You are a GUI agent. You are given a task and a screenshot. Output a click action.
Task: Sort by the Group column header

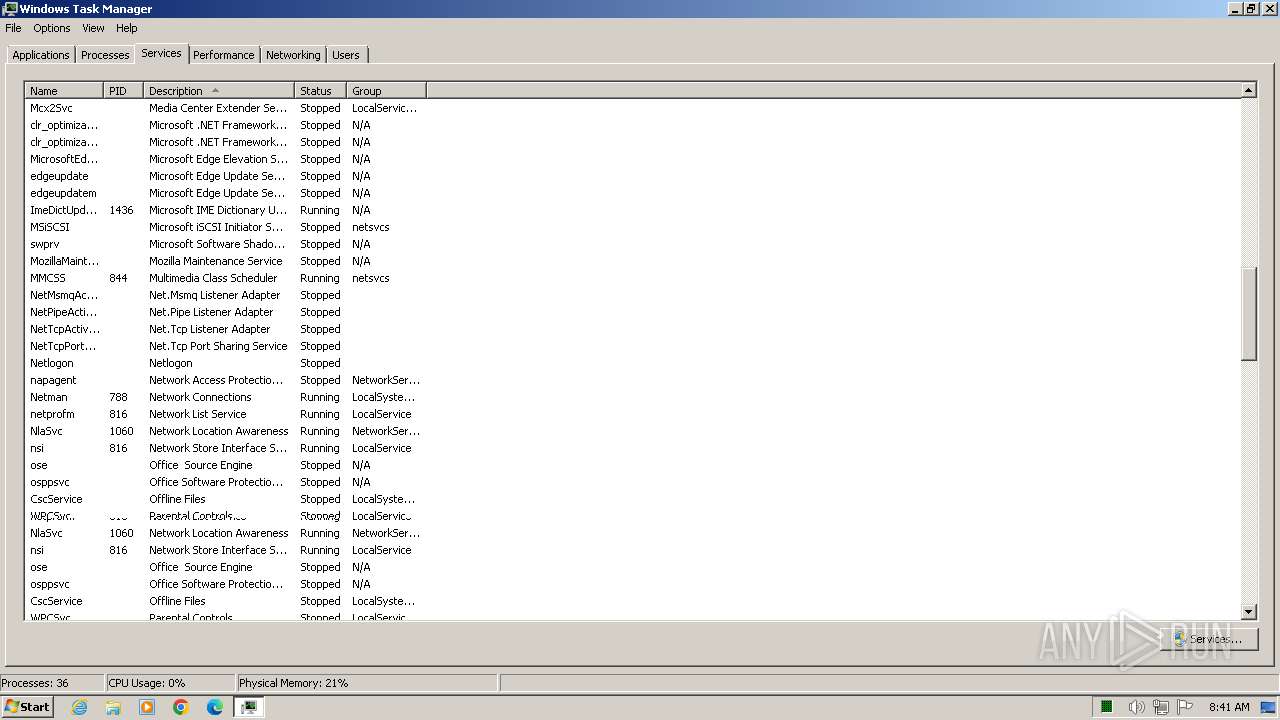coord(387,91)
